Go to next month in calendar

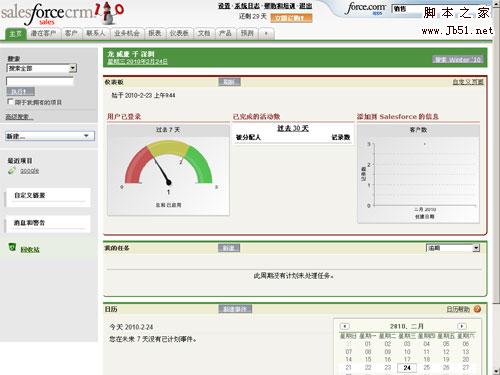coord(462,326)
